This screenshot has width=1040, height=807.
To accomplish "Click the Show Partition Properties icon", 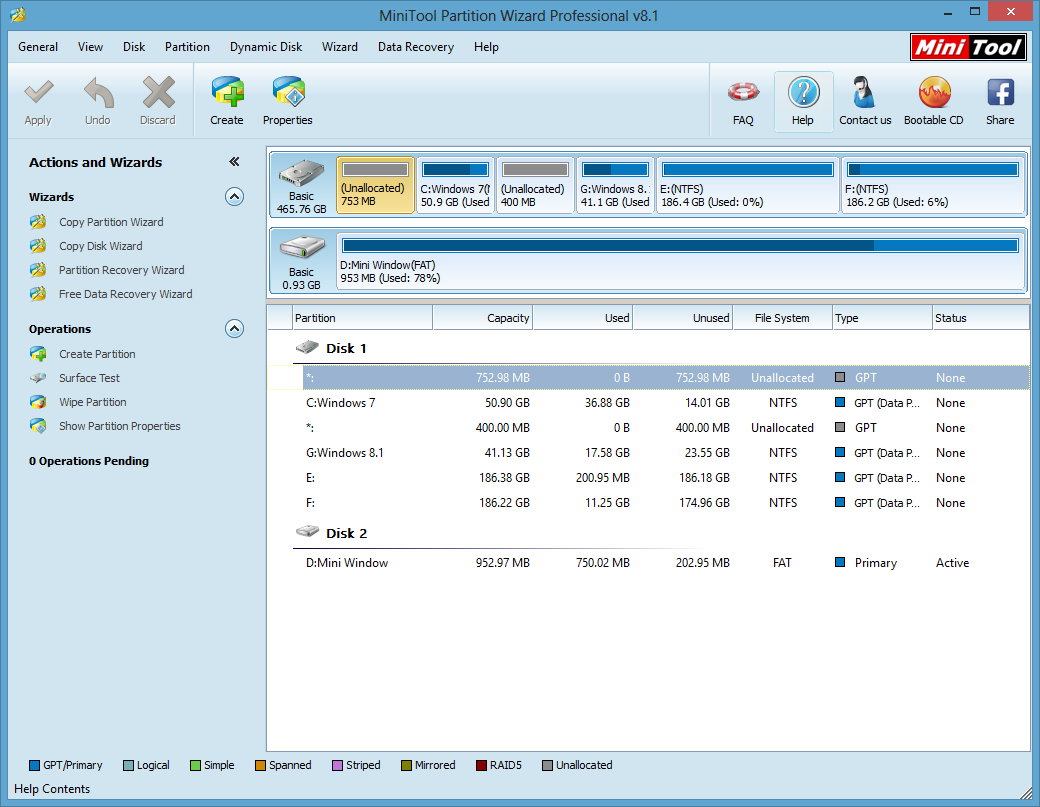I will [x=38, y=426].
